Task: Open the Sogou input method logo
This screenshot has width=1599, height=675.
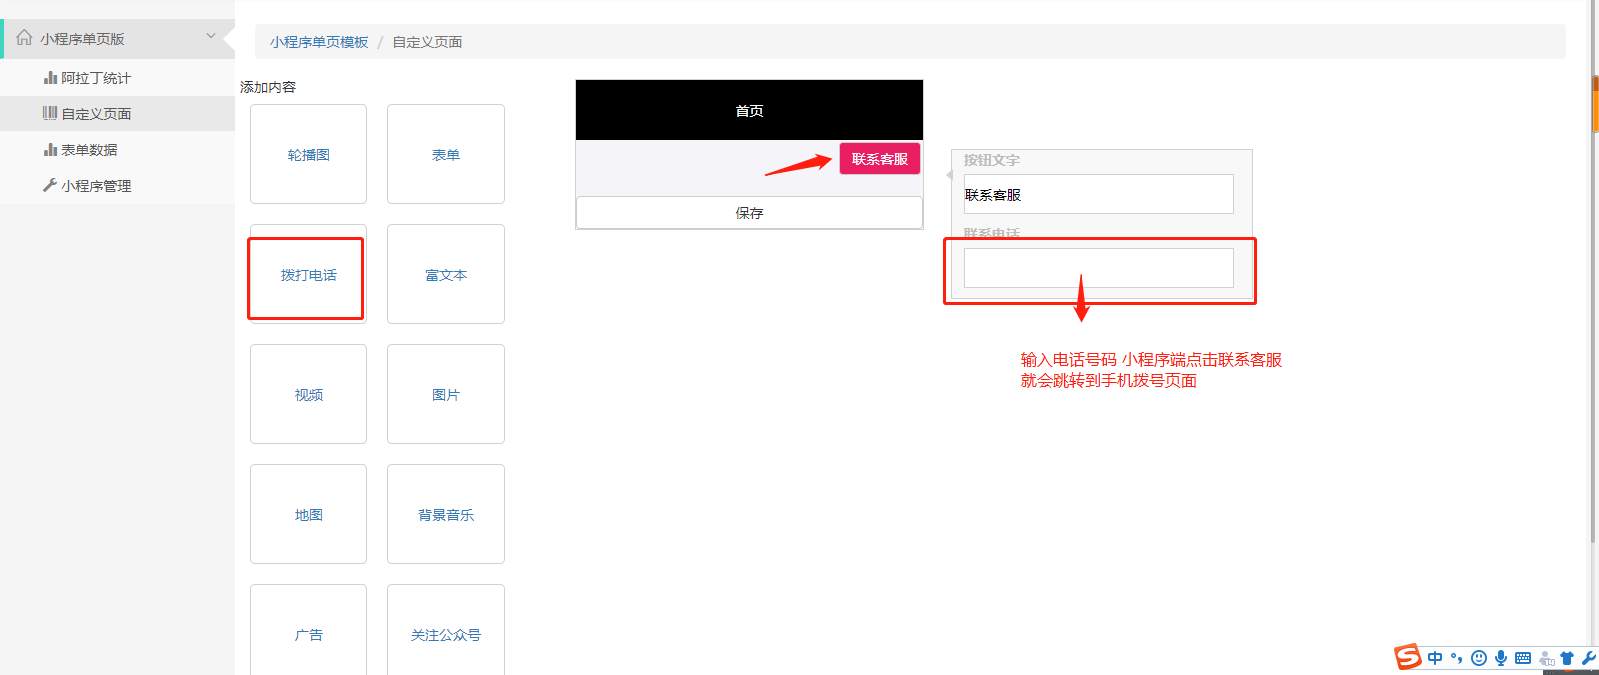Action: [x=1408, y=657]
